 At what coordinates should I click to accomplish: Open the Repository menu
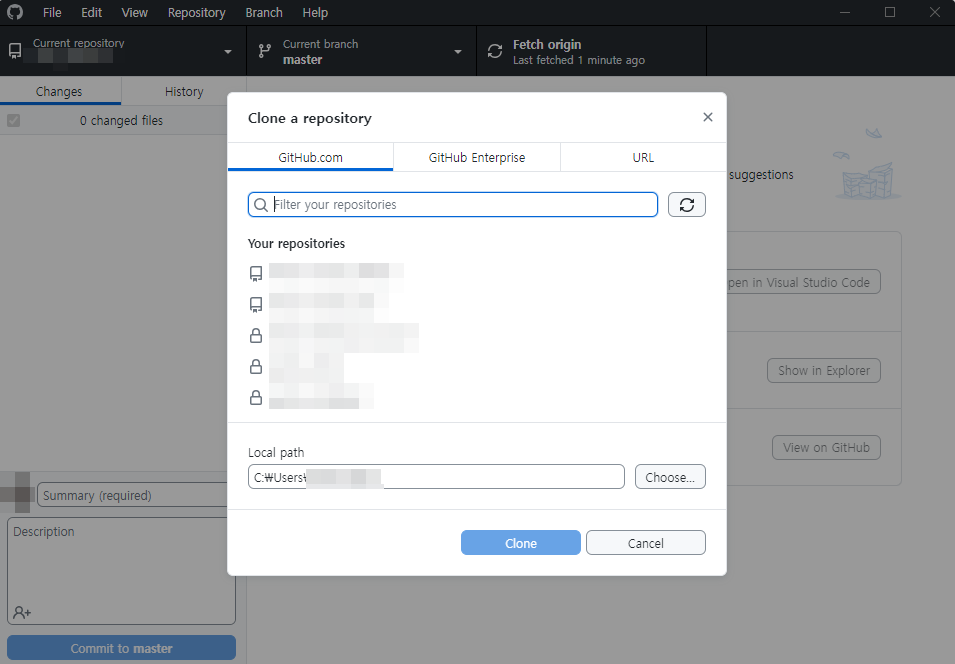coord(196,12)
